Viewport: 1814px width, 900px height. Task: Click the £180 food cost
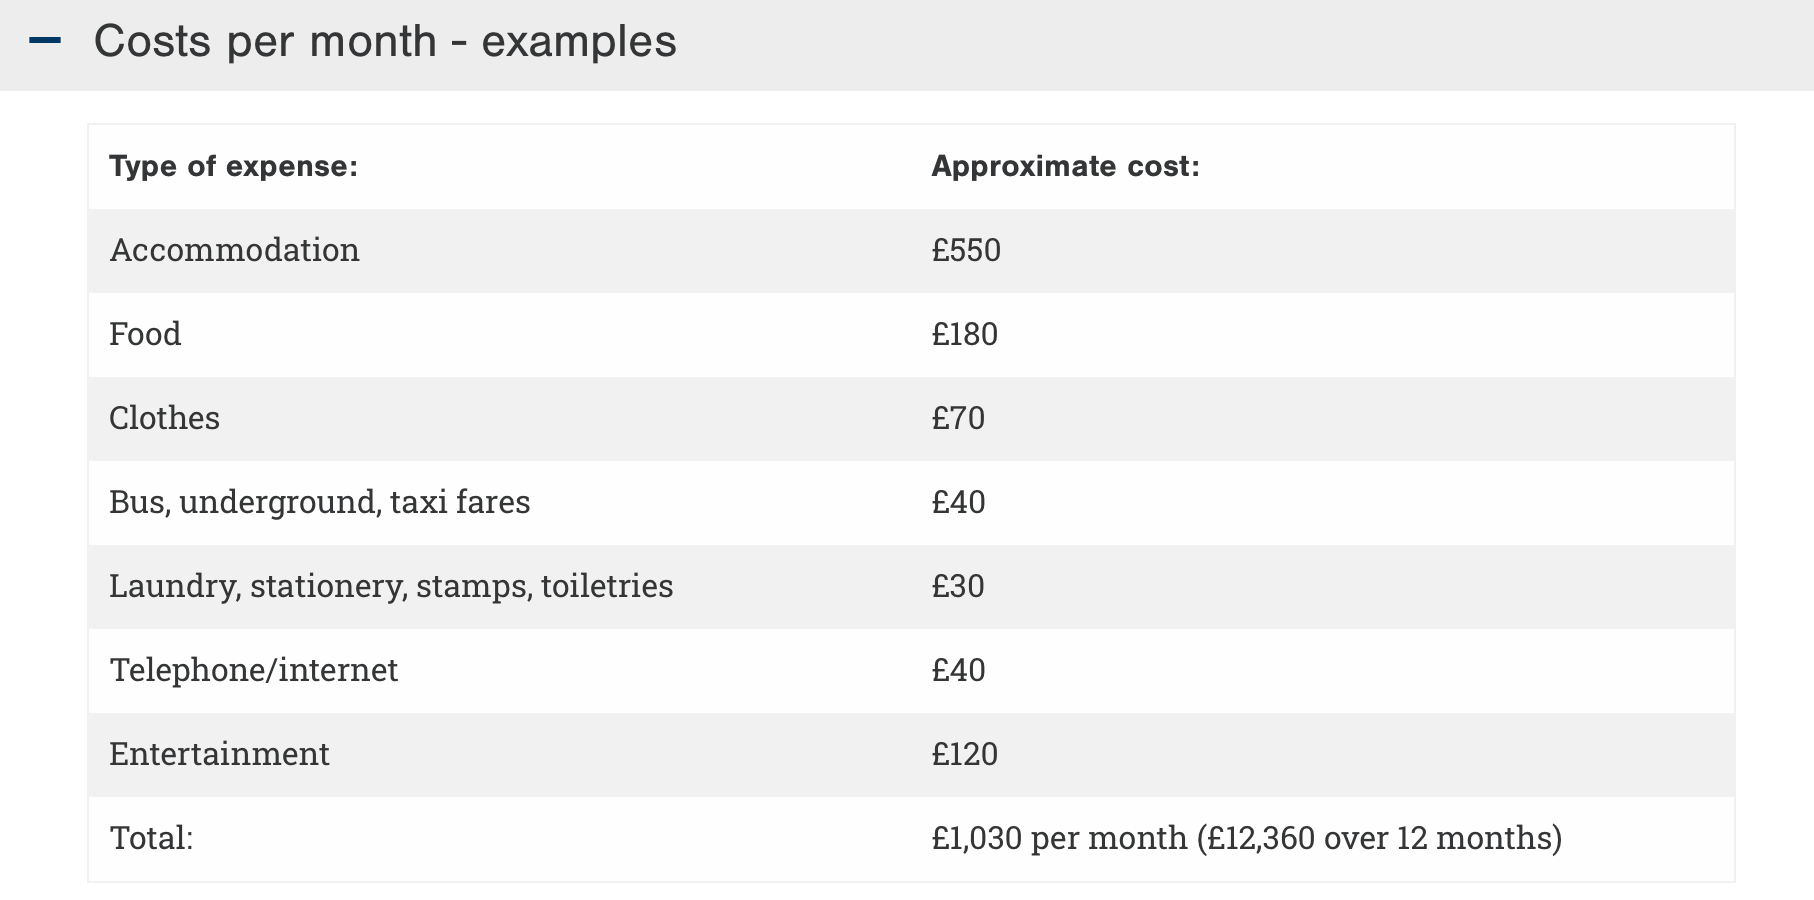(x=964, y=334)
